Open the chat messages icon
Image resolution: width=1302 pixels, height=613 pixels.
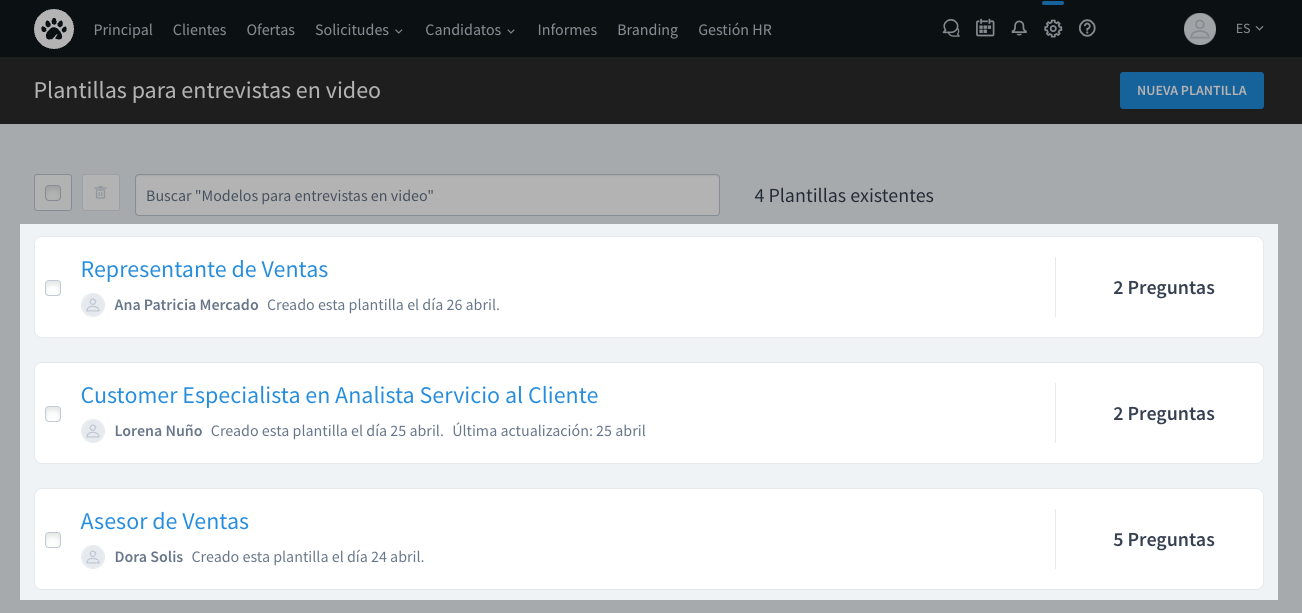[951, 29]
